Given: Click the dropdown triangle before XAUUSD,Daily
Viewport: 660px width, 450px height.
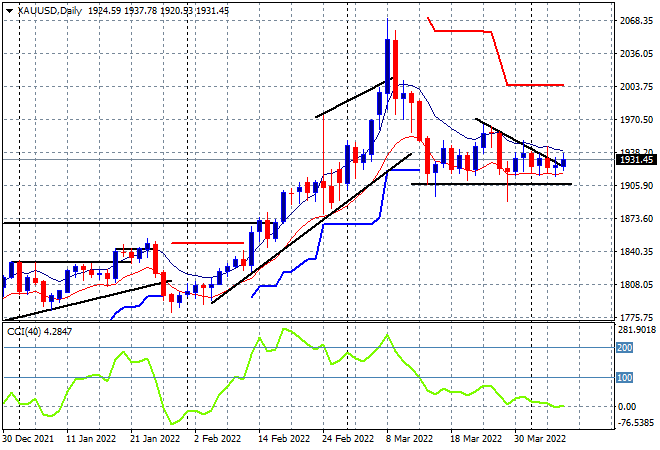Looking at the screenshot, I should tap(10, 11).
